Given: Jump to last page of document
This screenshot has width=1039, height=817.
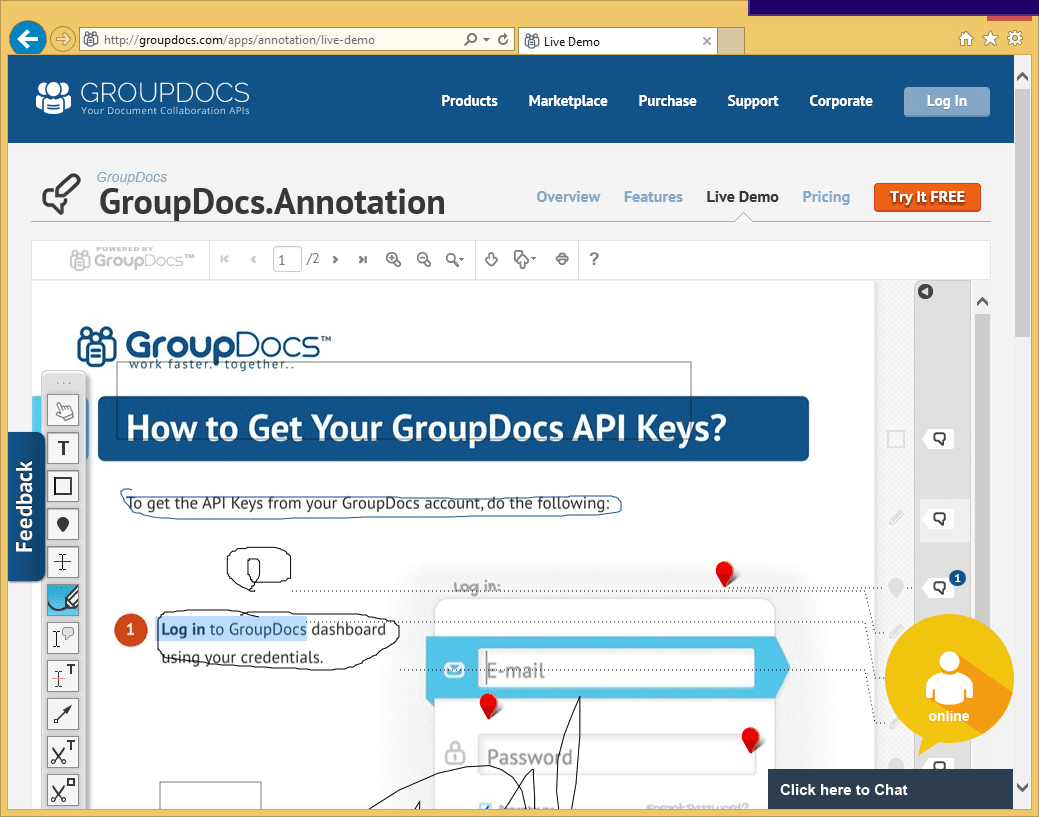Looking at the screenshot, I should [362, 259].
